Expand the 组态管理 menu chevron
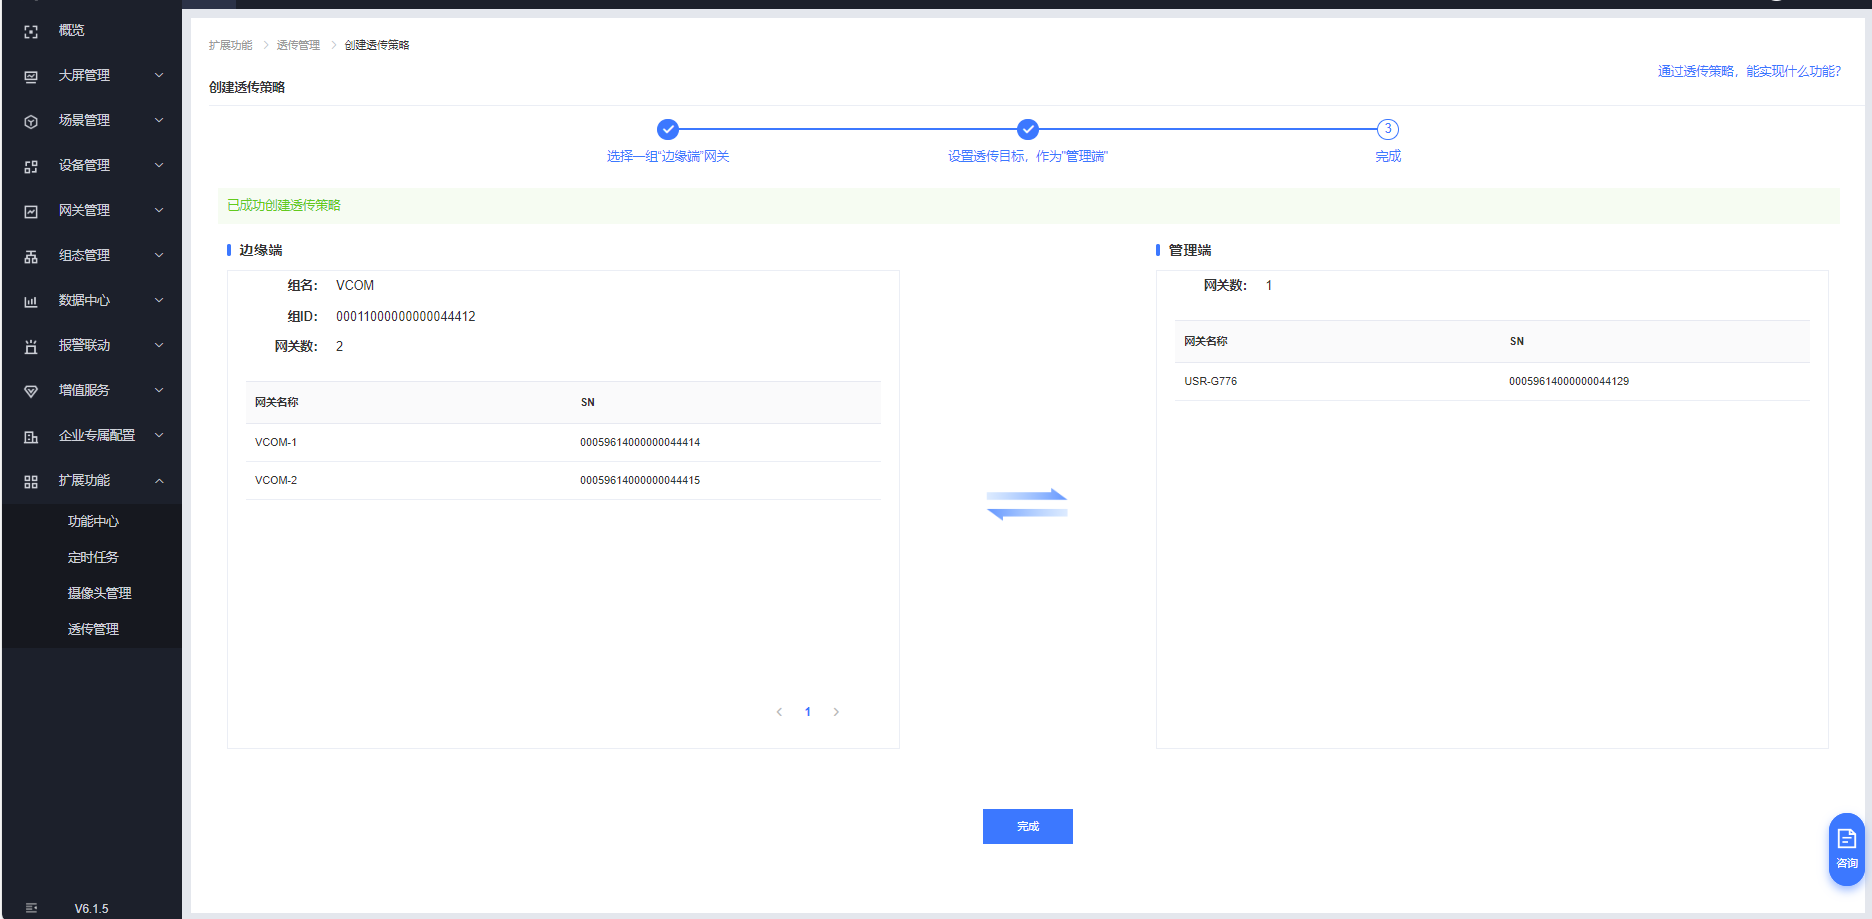Image resolution: width=1872 pixels, height=919 pixels. [x=159, y=256]
